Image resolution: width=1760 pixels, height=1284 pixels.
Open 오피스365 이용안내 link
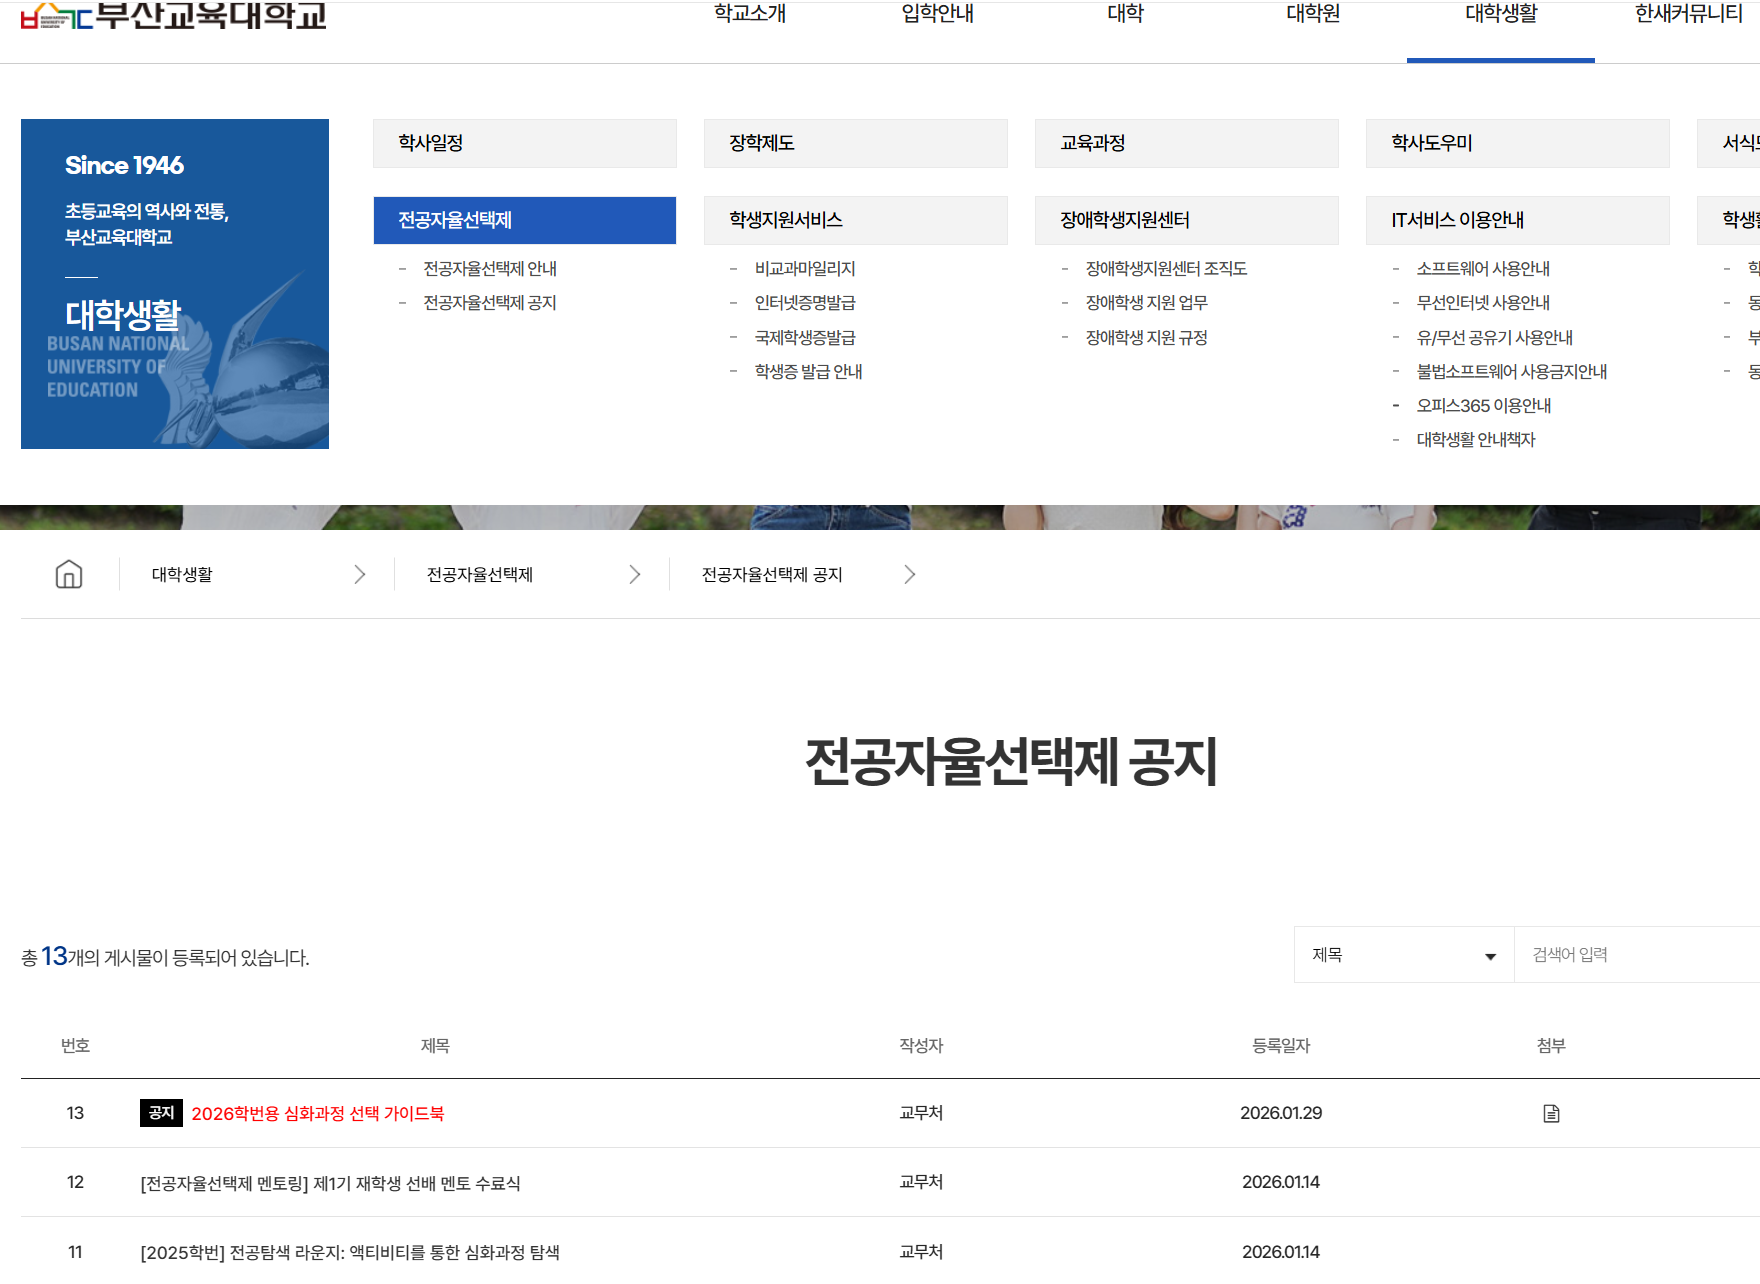click(1483, 405)
